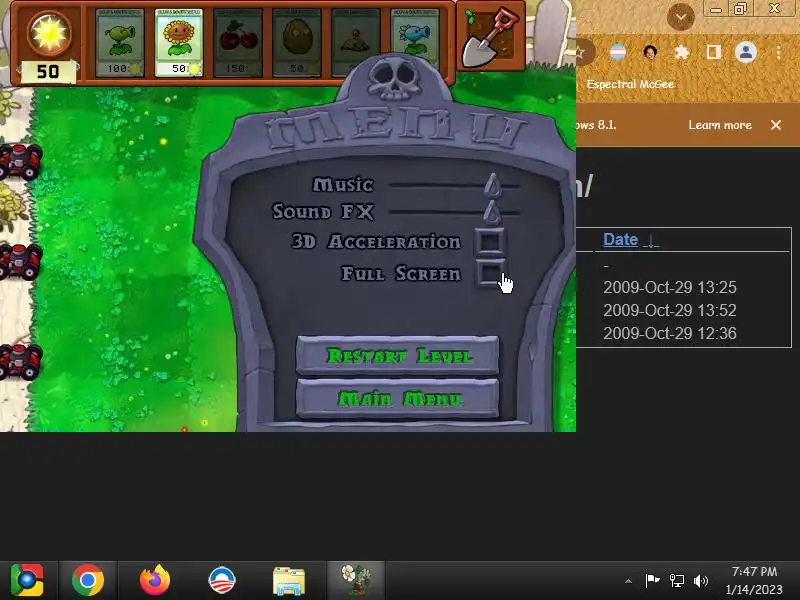Screen dimensions: 800x600
Task: Open the Espectral McGee bookmark
Action: (x=630, y=84)
